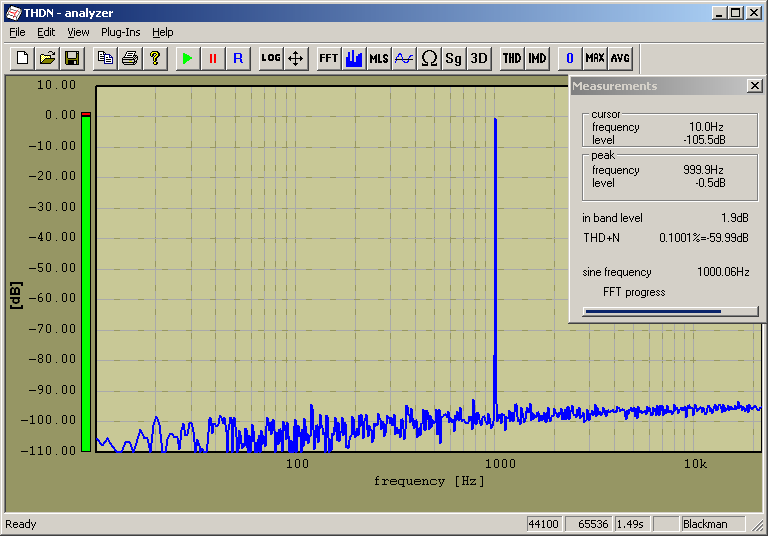768x536 pixels.
Task: Print the spectrum with printer icon
Action: pyautogui.click(x=130, y=58)
